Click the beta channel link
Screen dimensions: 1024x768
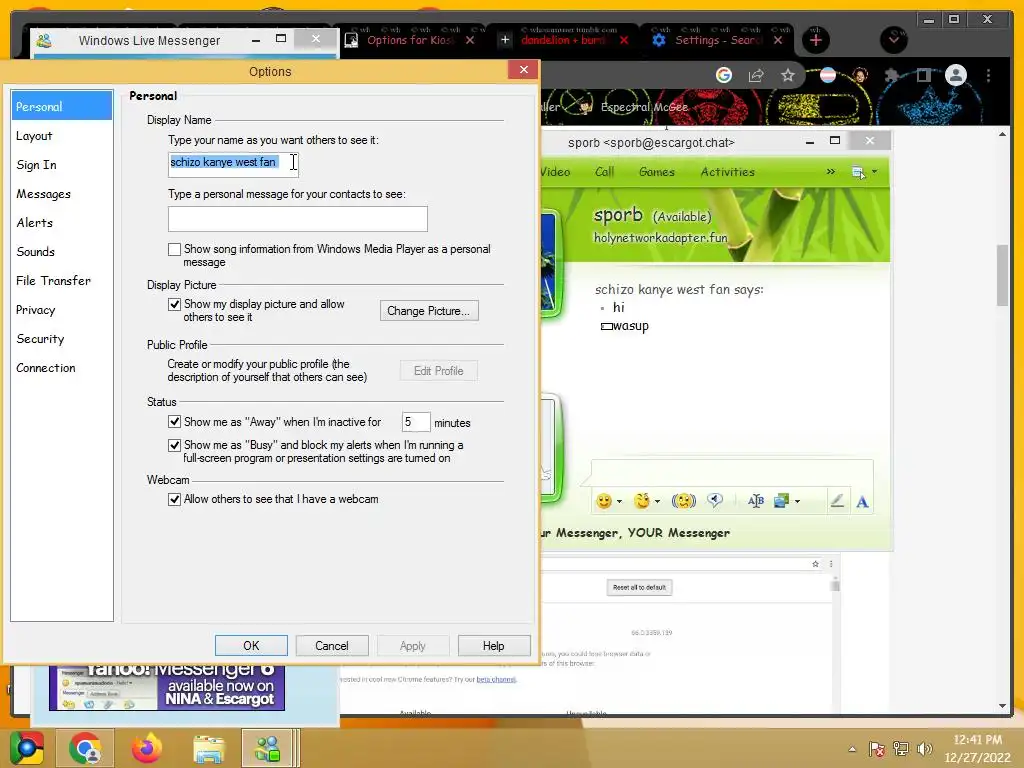(x=496, y=679)
